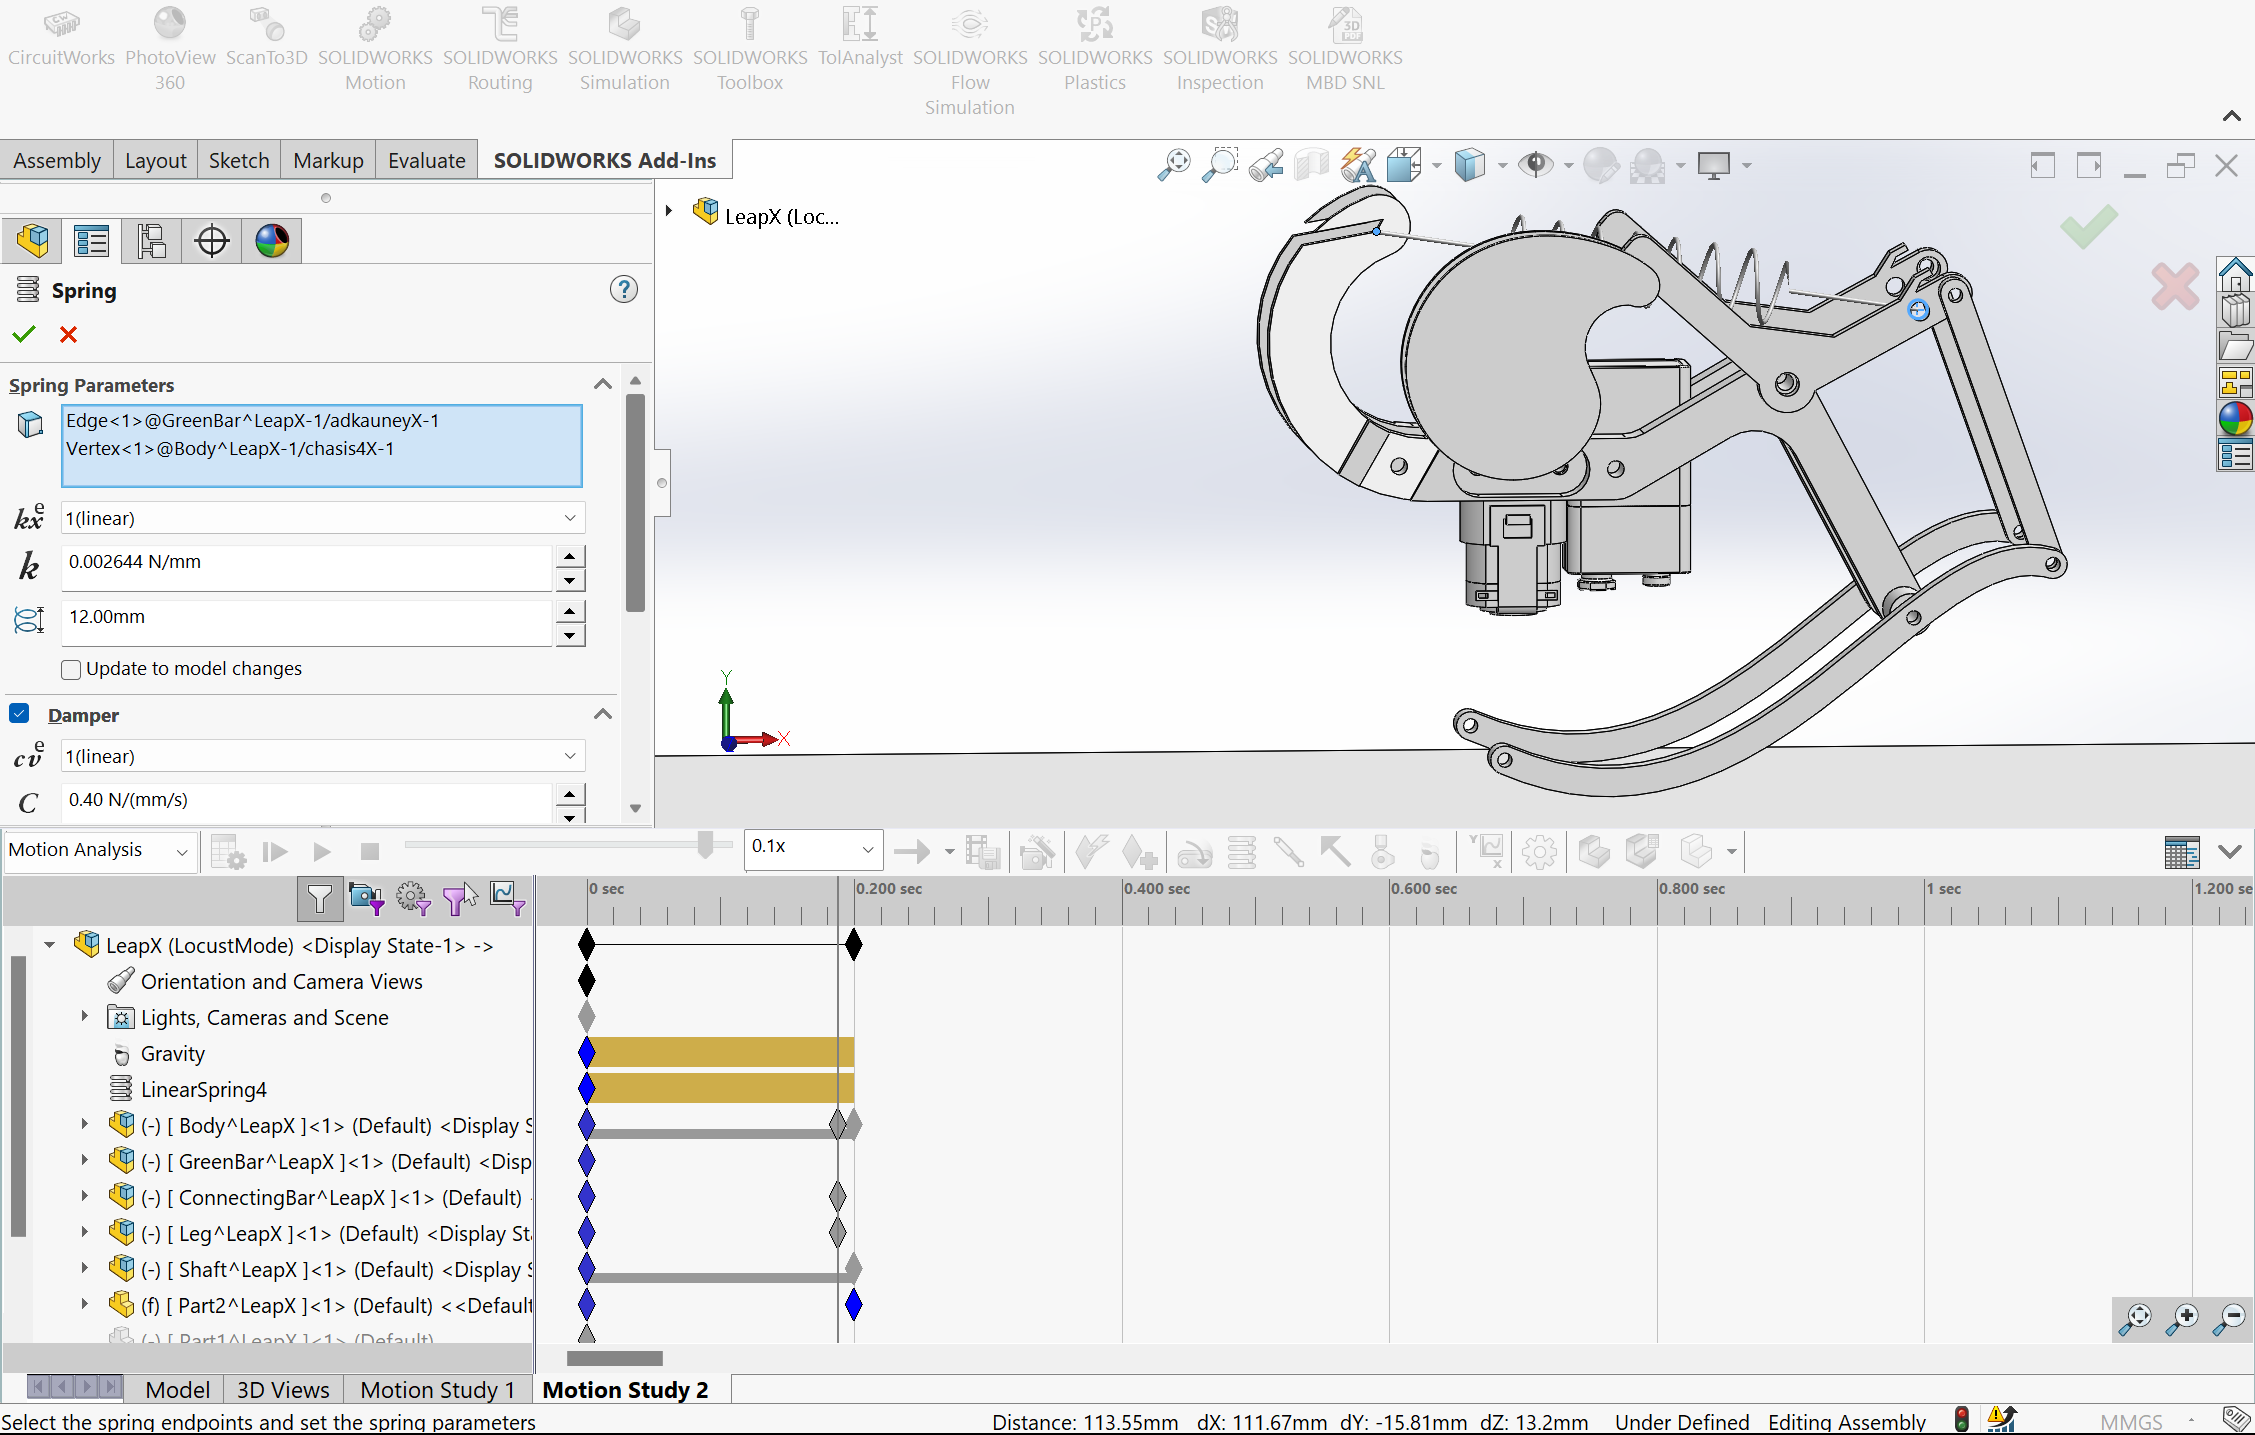Switch to the Motion Study 1 tab
Screen dimensions: 2255x1435
(x=437, y=1389)
